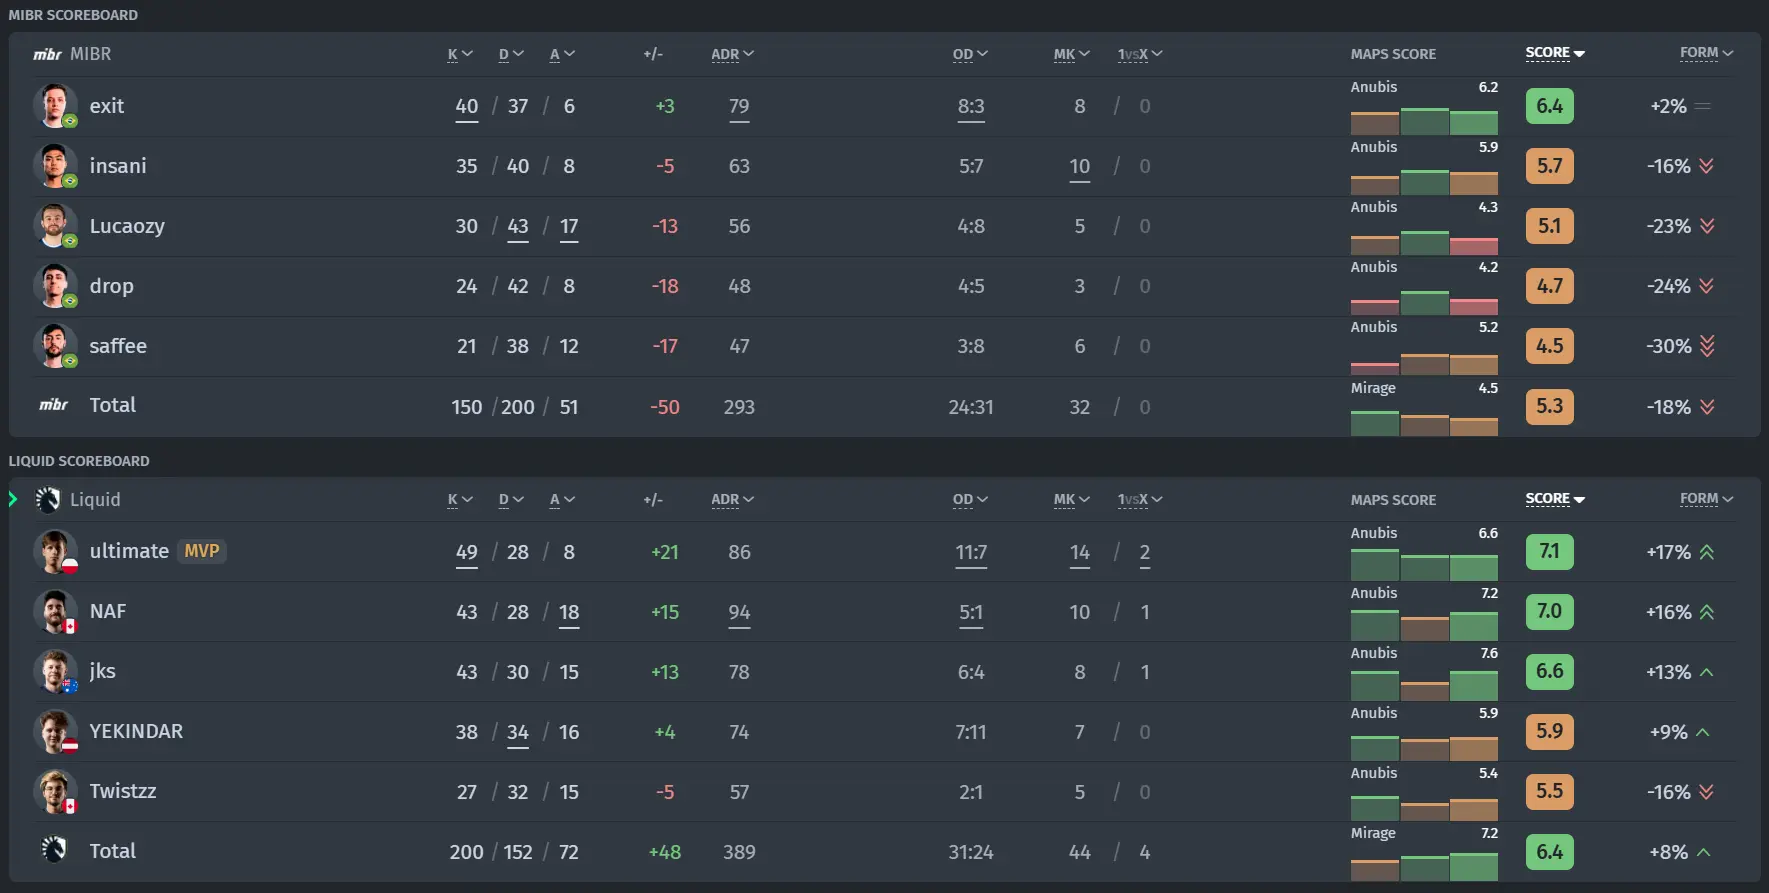Open exit's player profile link
The height and width of the screenshot is (893, 1769).
[x=107, y=106]
